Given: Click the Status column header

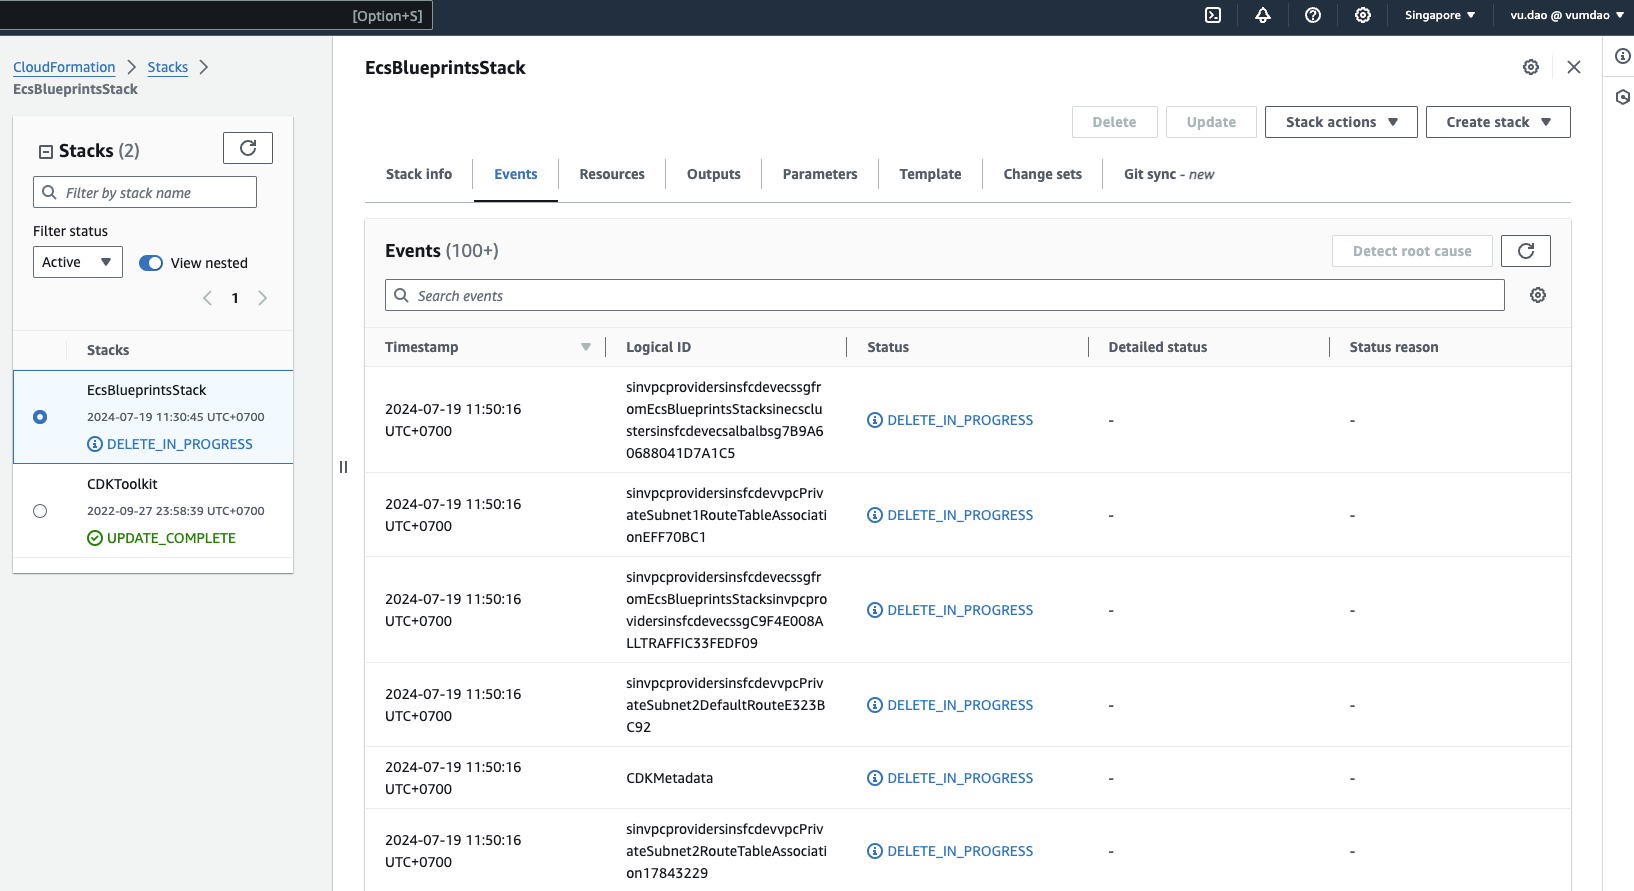Looking at the screenshot, I should point(888,347).
